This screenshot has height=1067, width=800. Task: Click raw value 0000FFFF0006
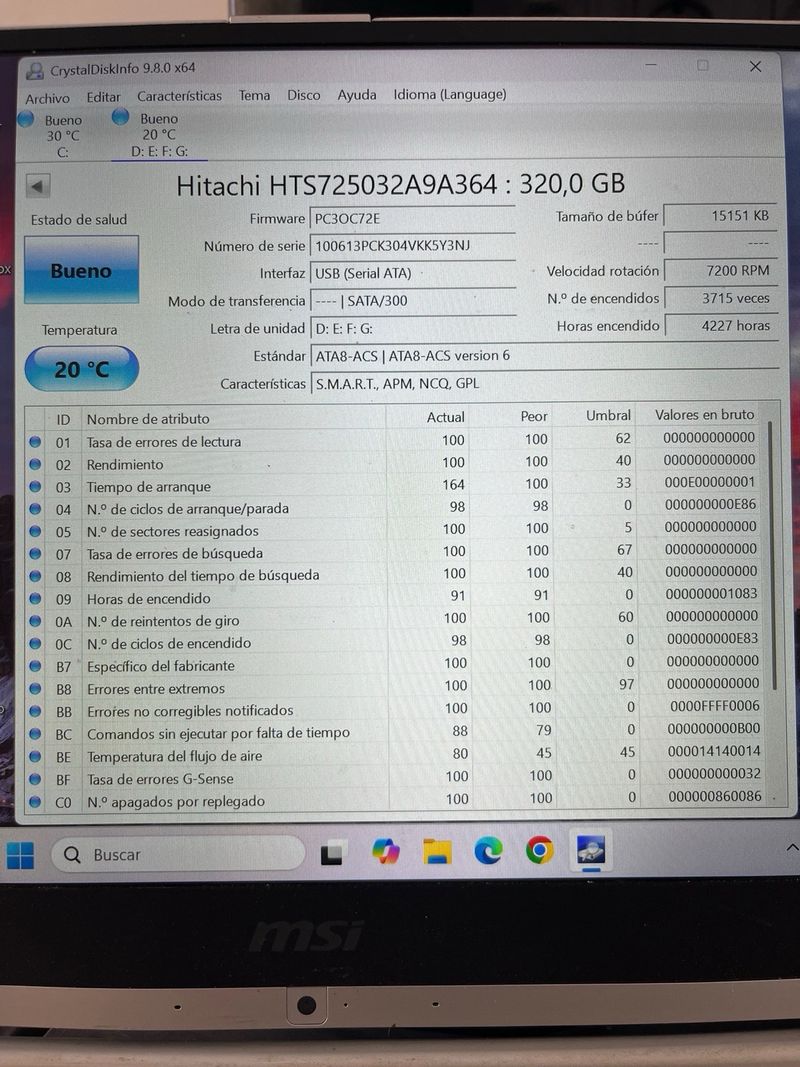(714, 706)
